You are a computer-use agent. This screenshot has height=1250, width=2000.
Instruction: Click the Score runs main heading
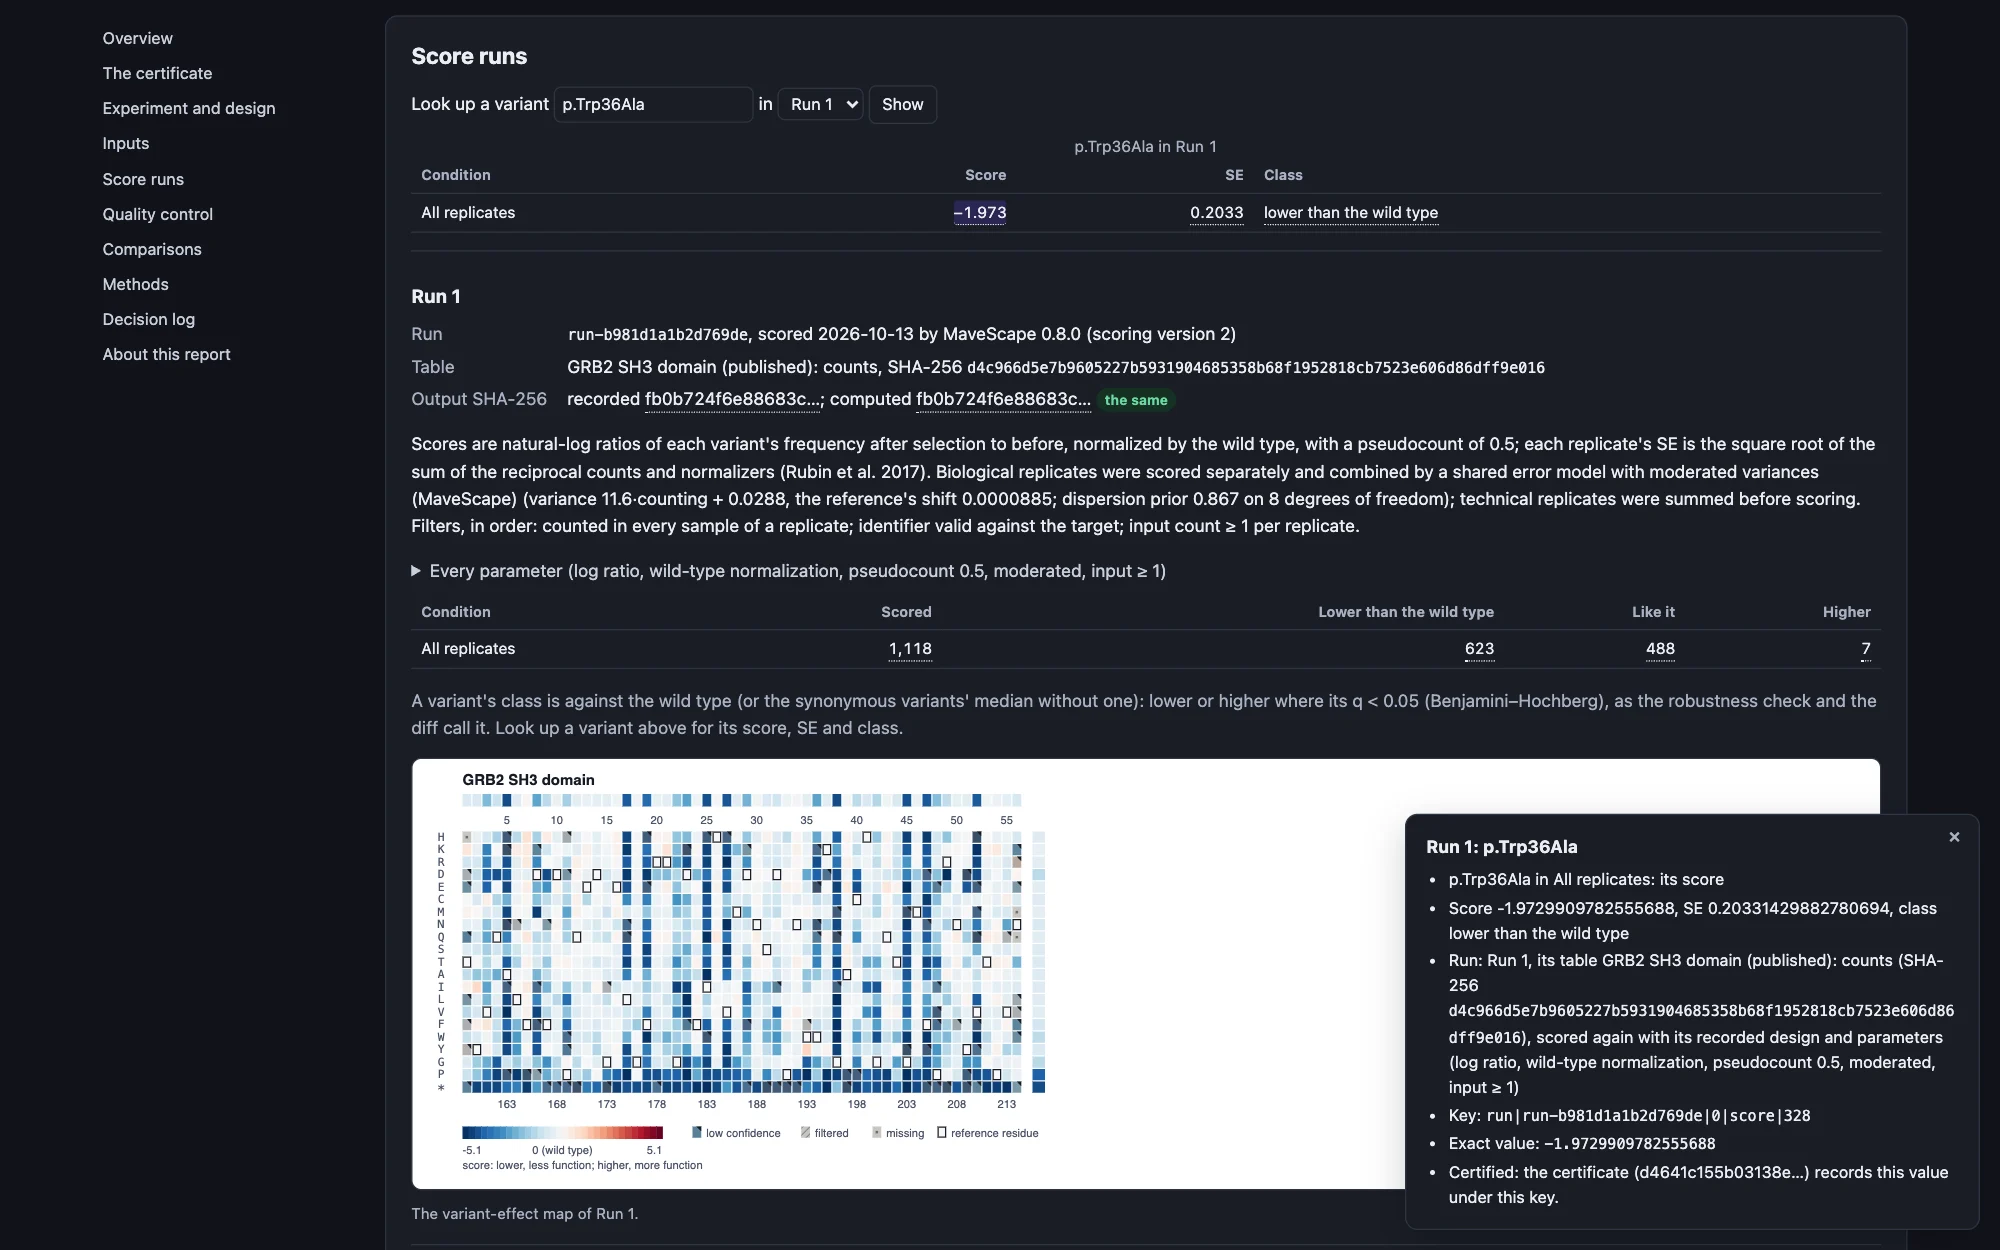point(469,56)
